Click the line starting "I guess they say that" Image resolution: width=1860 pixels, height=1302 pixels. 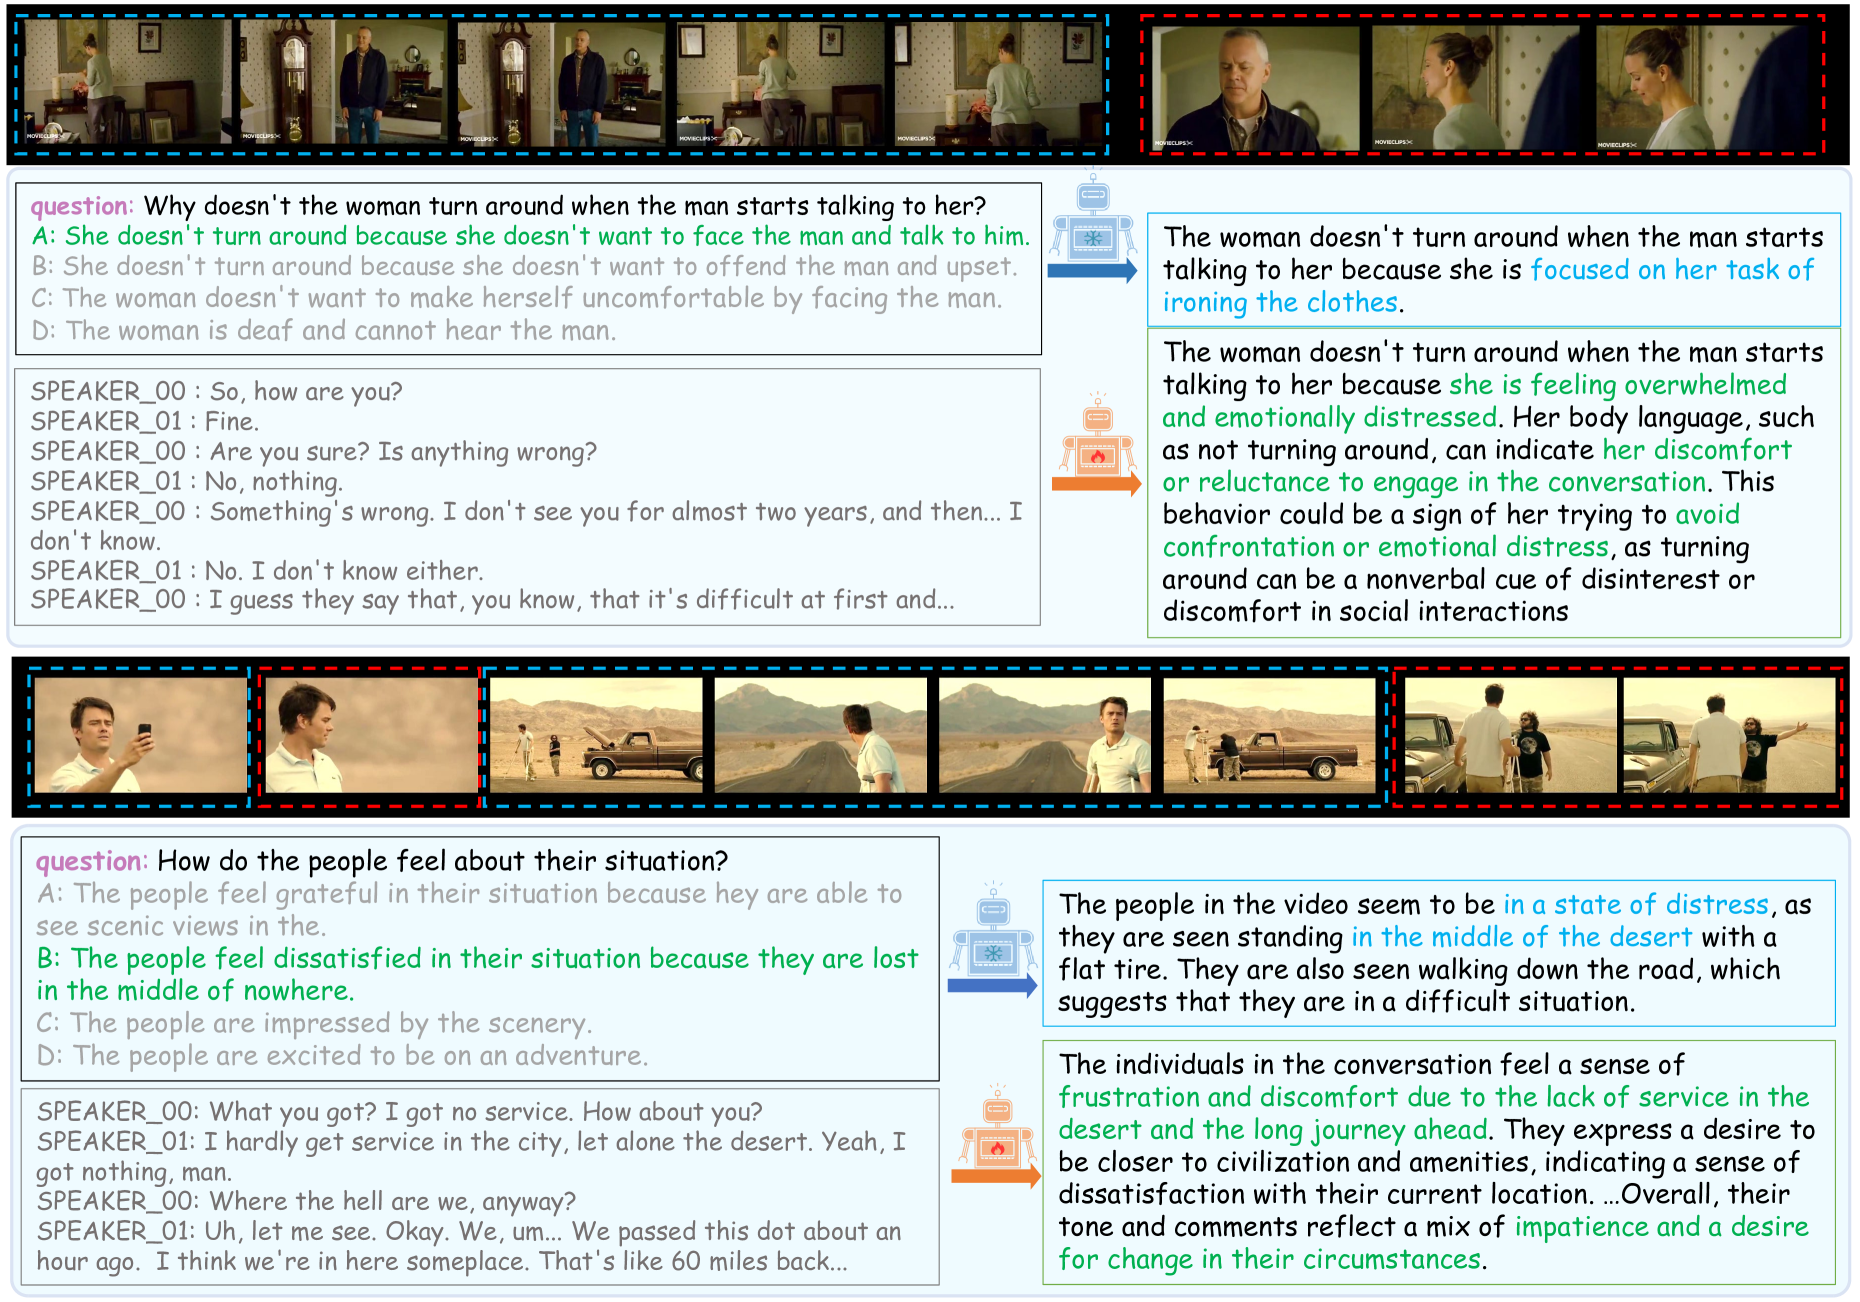pyautogui.click(x=493, y=600)
